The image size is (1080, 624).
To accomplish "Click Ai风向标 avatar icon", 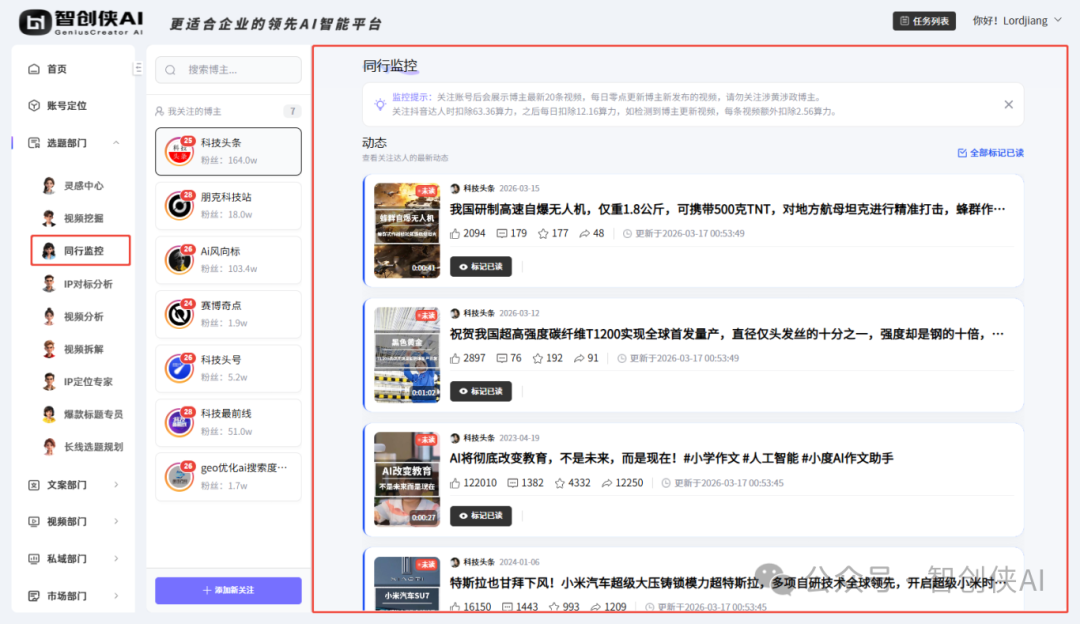I will [x=180, y=260].
